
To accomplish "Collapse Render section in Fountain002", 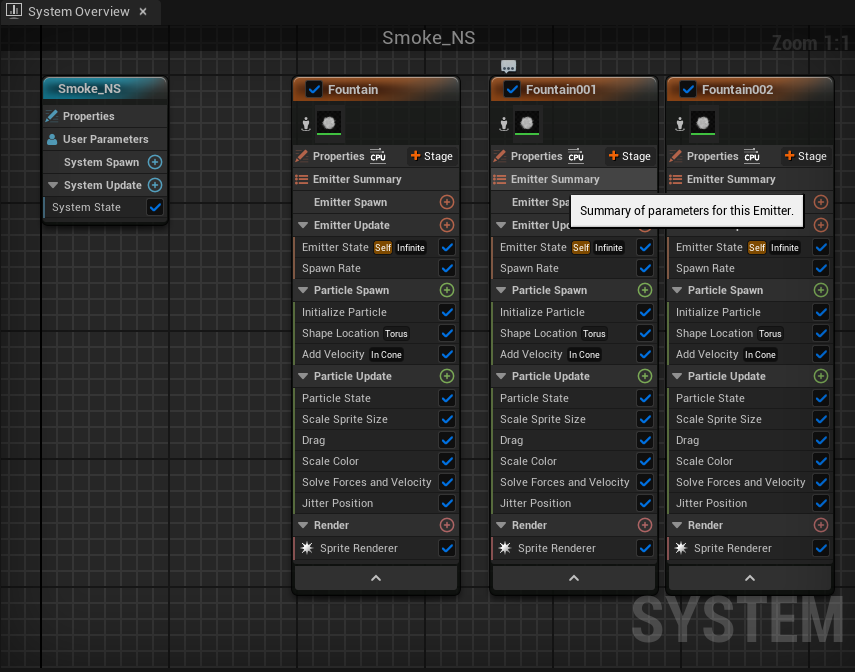I will coord(678,525).
